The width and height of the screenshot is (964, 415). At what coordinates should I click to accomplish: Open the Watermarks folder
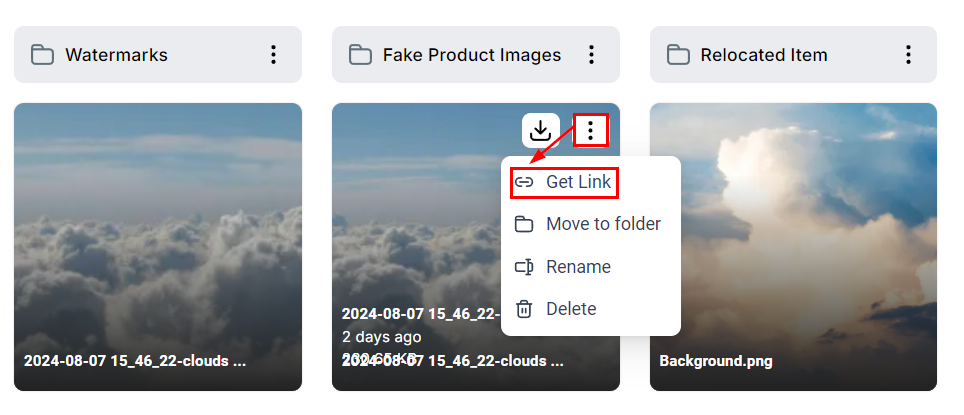pos(158,55)
